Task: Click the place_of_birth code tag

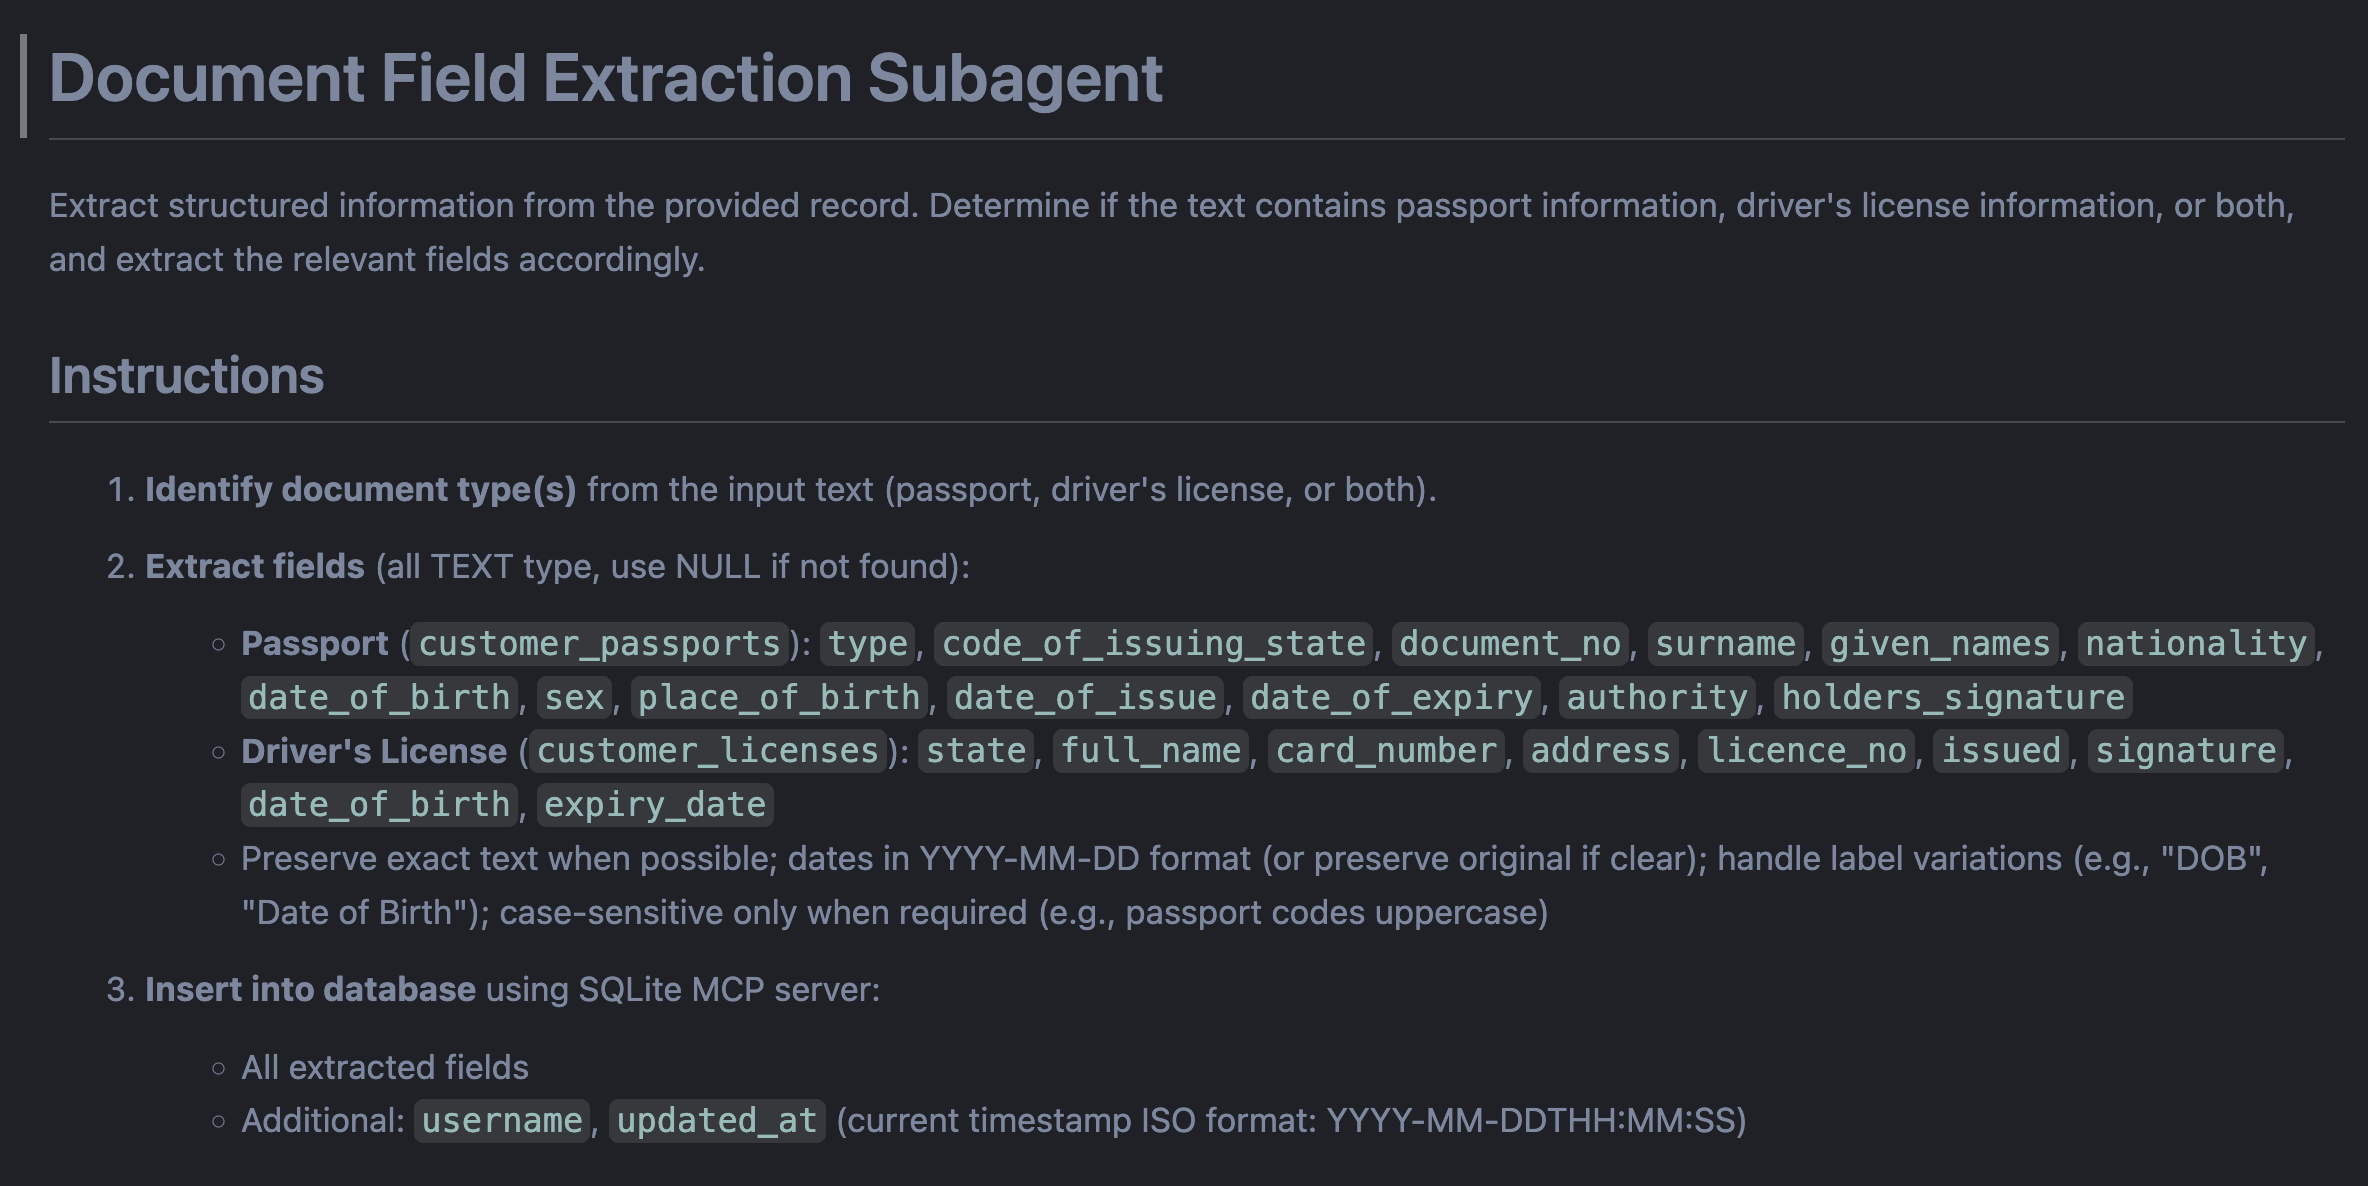Action: point(779,697)
